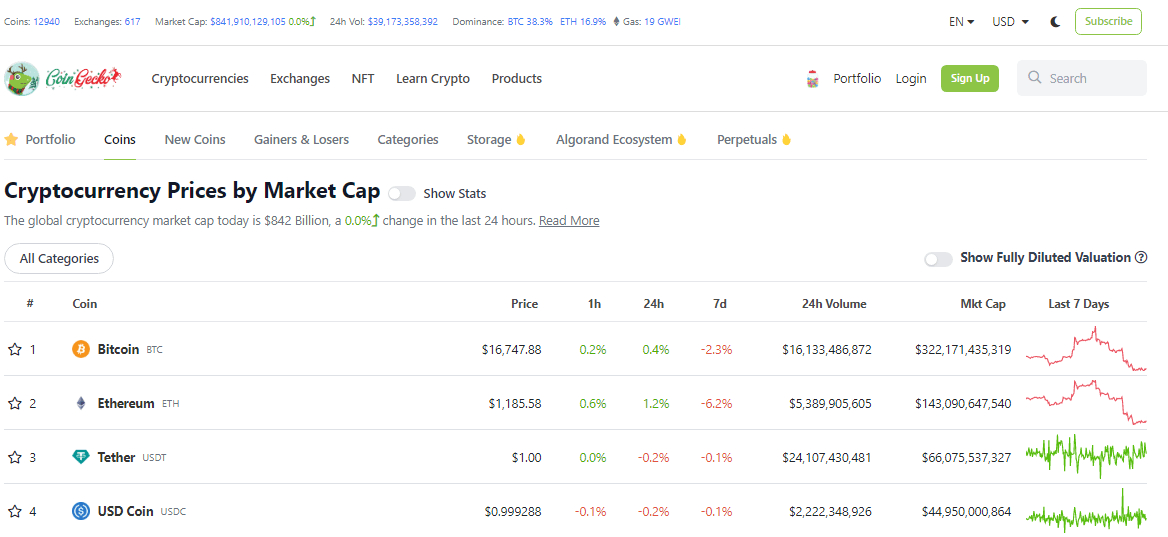
Task: Open the NFT menu
Action: (363, 78)
